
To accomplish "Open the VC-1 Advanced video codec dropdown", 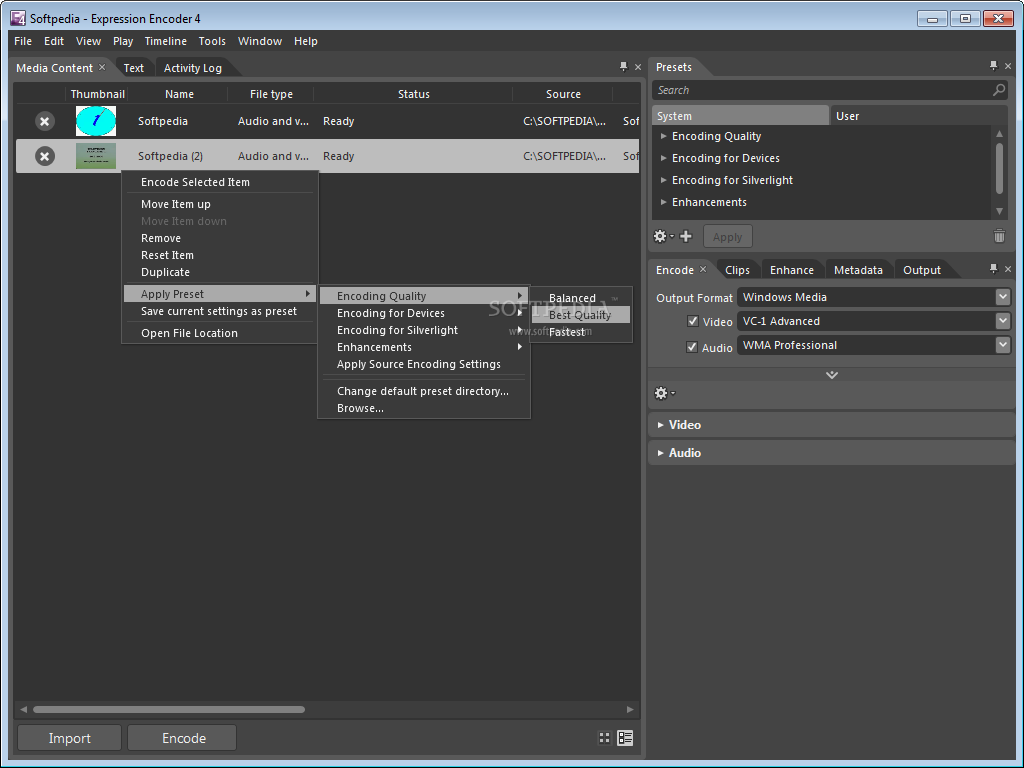I will tap(1002, 321).
